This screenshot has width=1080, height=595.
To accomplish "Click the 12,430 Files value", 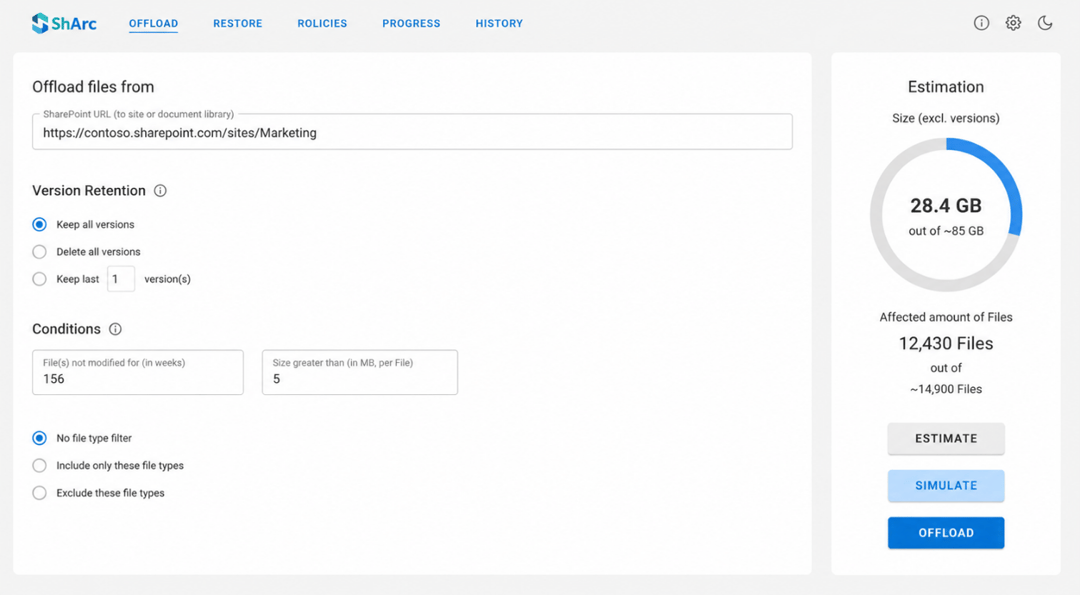I will [x=946, y=344].
